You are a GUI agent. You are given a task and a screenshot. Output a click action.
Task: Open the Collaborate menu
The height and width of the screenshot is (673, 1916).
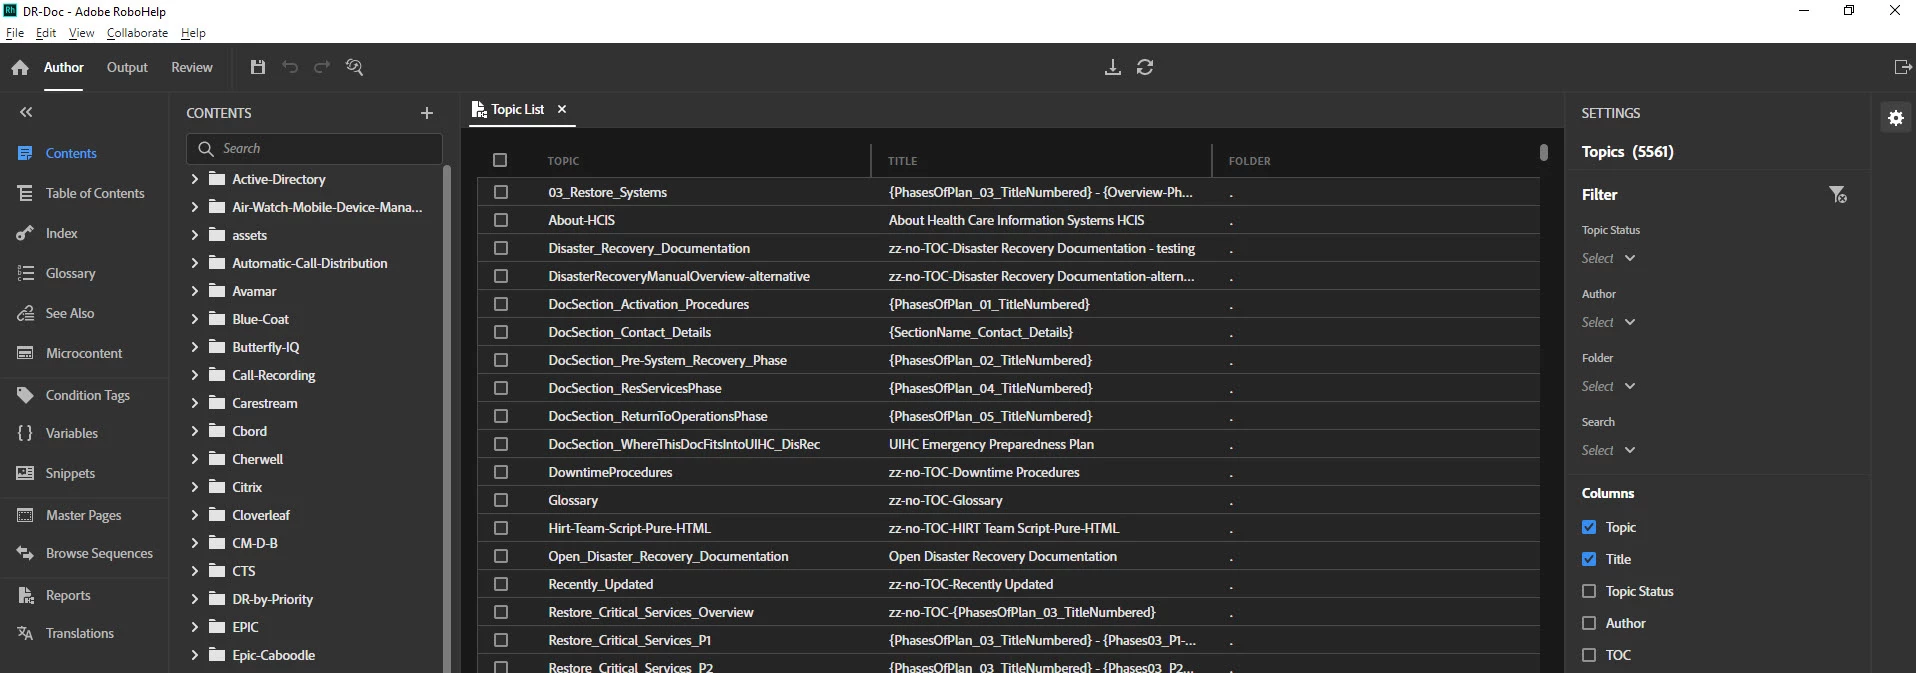[137, 33]
